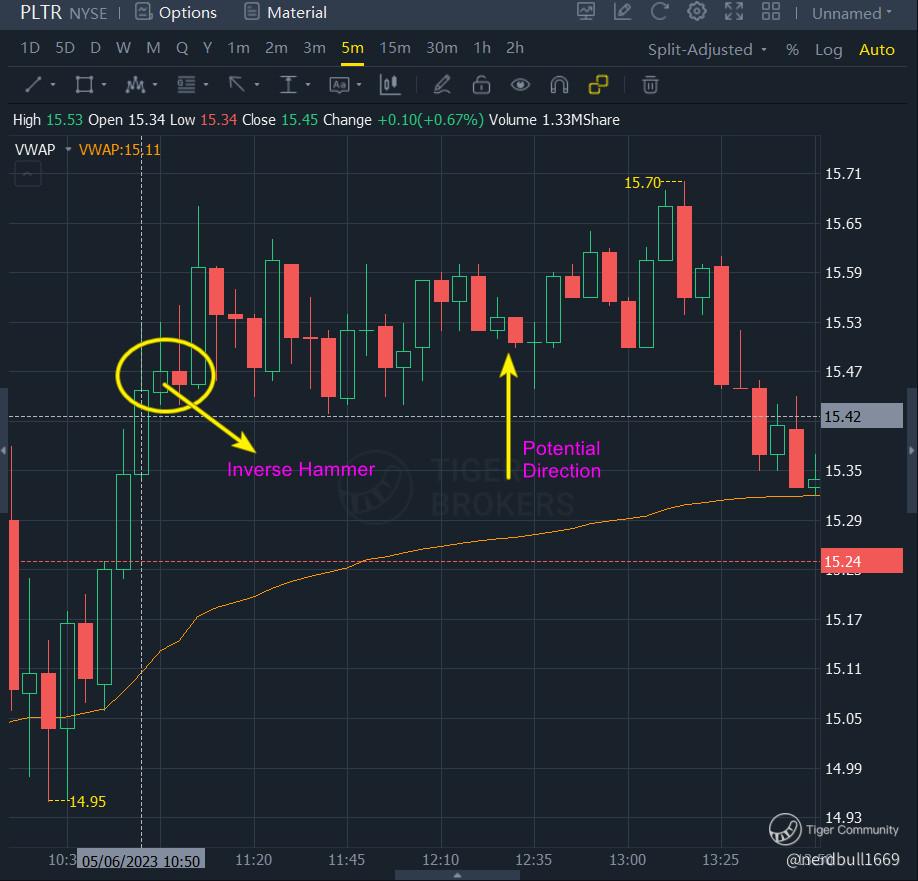Open the Unnamed layout dropdown

851,13
